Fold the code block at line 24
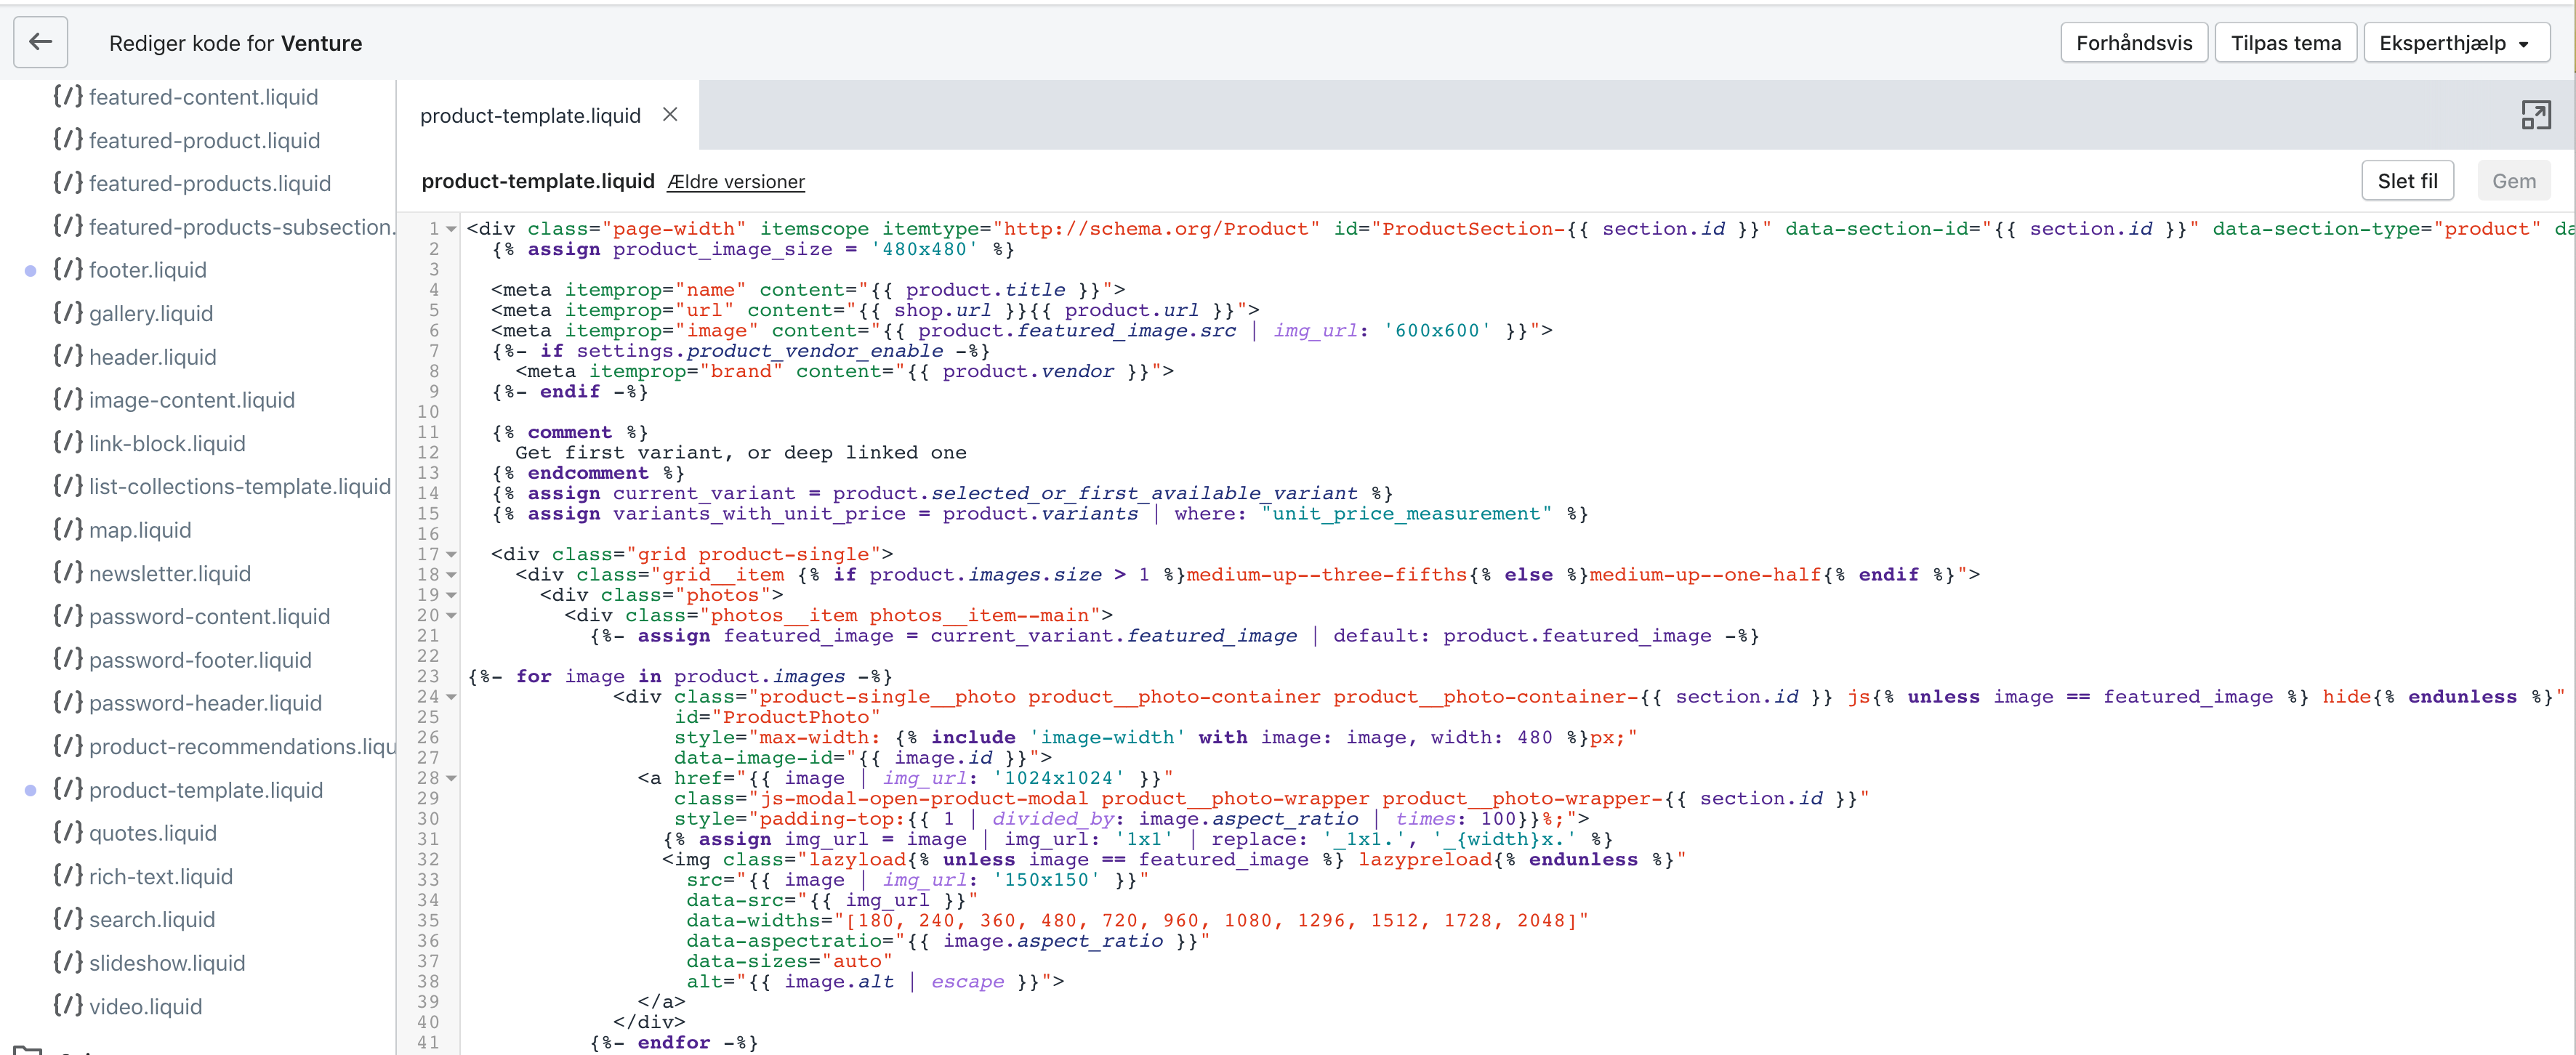The width and height of the screenshot is (2576, 1055). click(452, 697)
